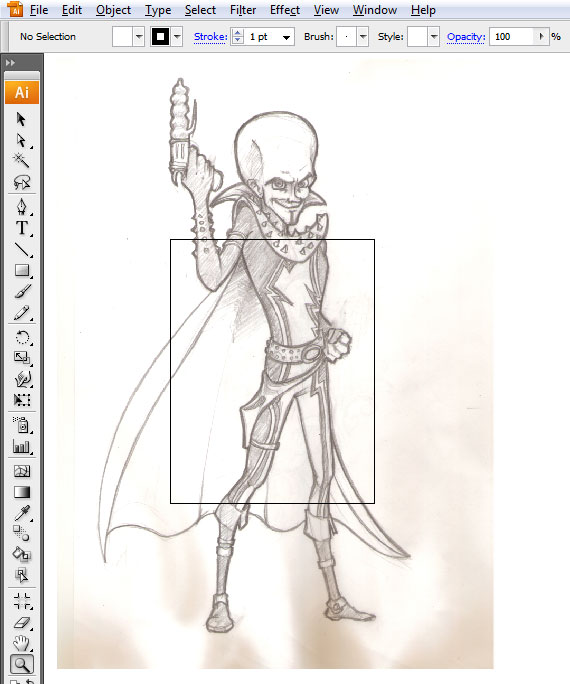
Task: Click the Style swatch box
Action: click(417, 37)
